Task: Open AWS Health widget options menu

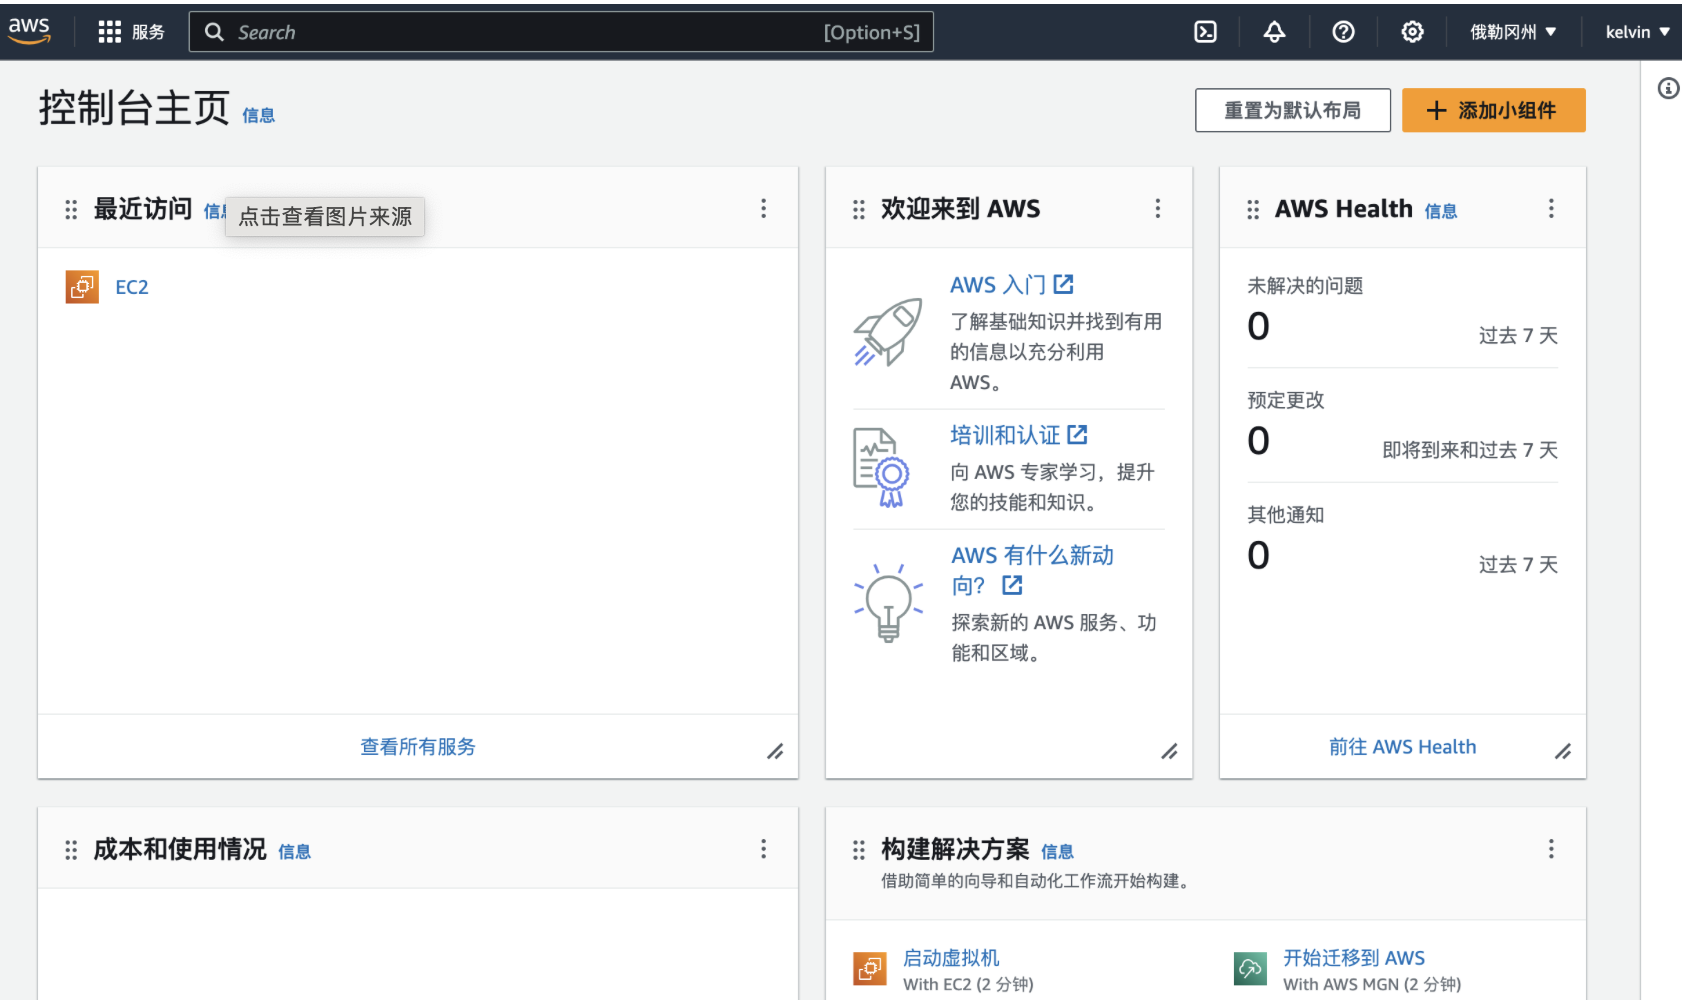Action: click(x=1551, y=208)
